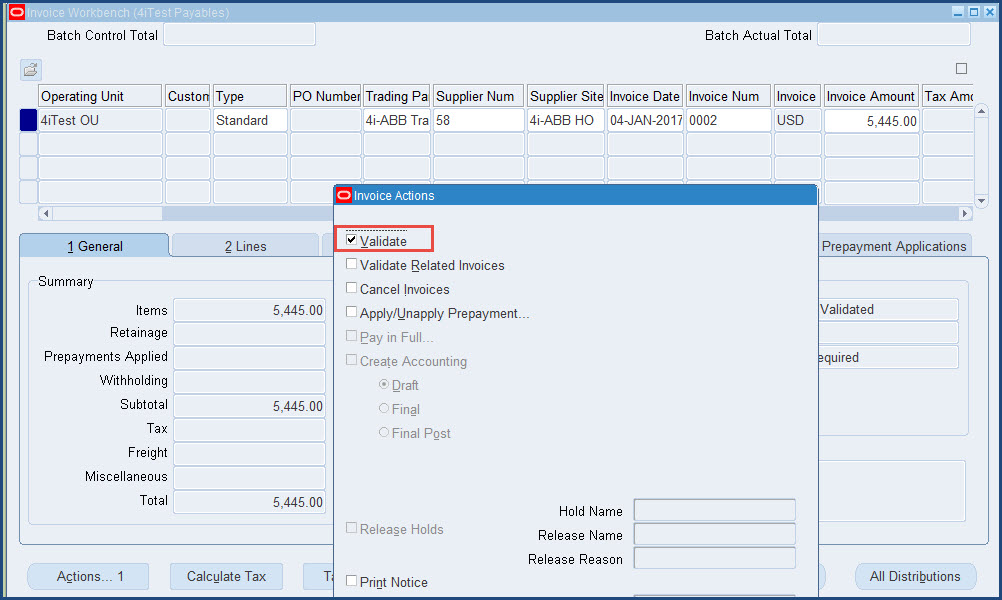Click the right arrow of the invoice scrollbar

[963, 213]
